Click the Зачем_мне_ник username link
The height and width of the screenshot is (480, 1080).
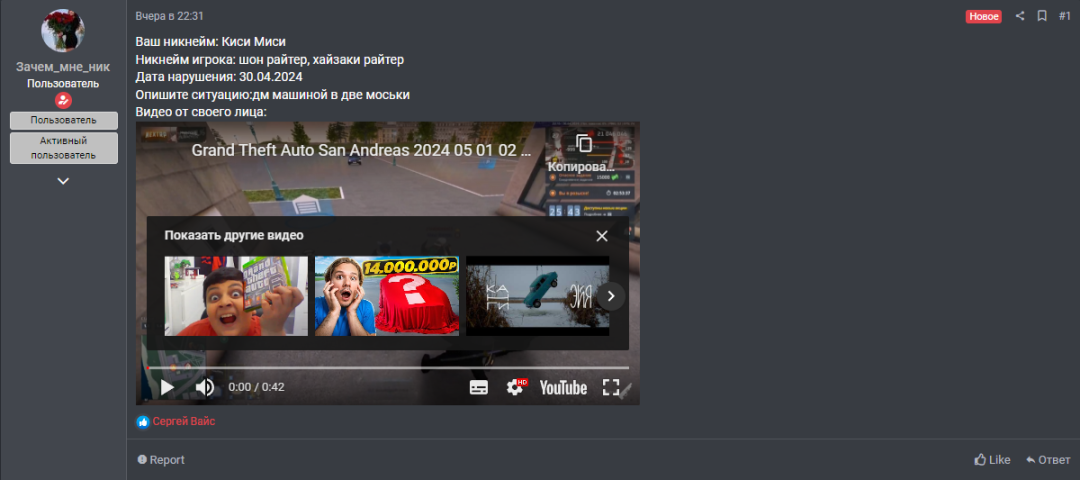pos(63,67)
